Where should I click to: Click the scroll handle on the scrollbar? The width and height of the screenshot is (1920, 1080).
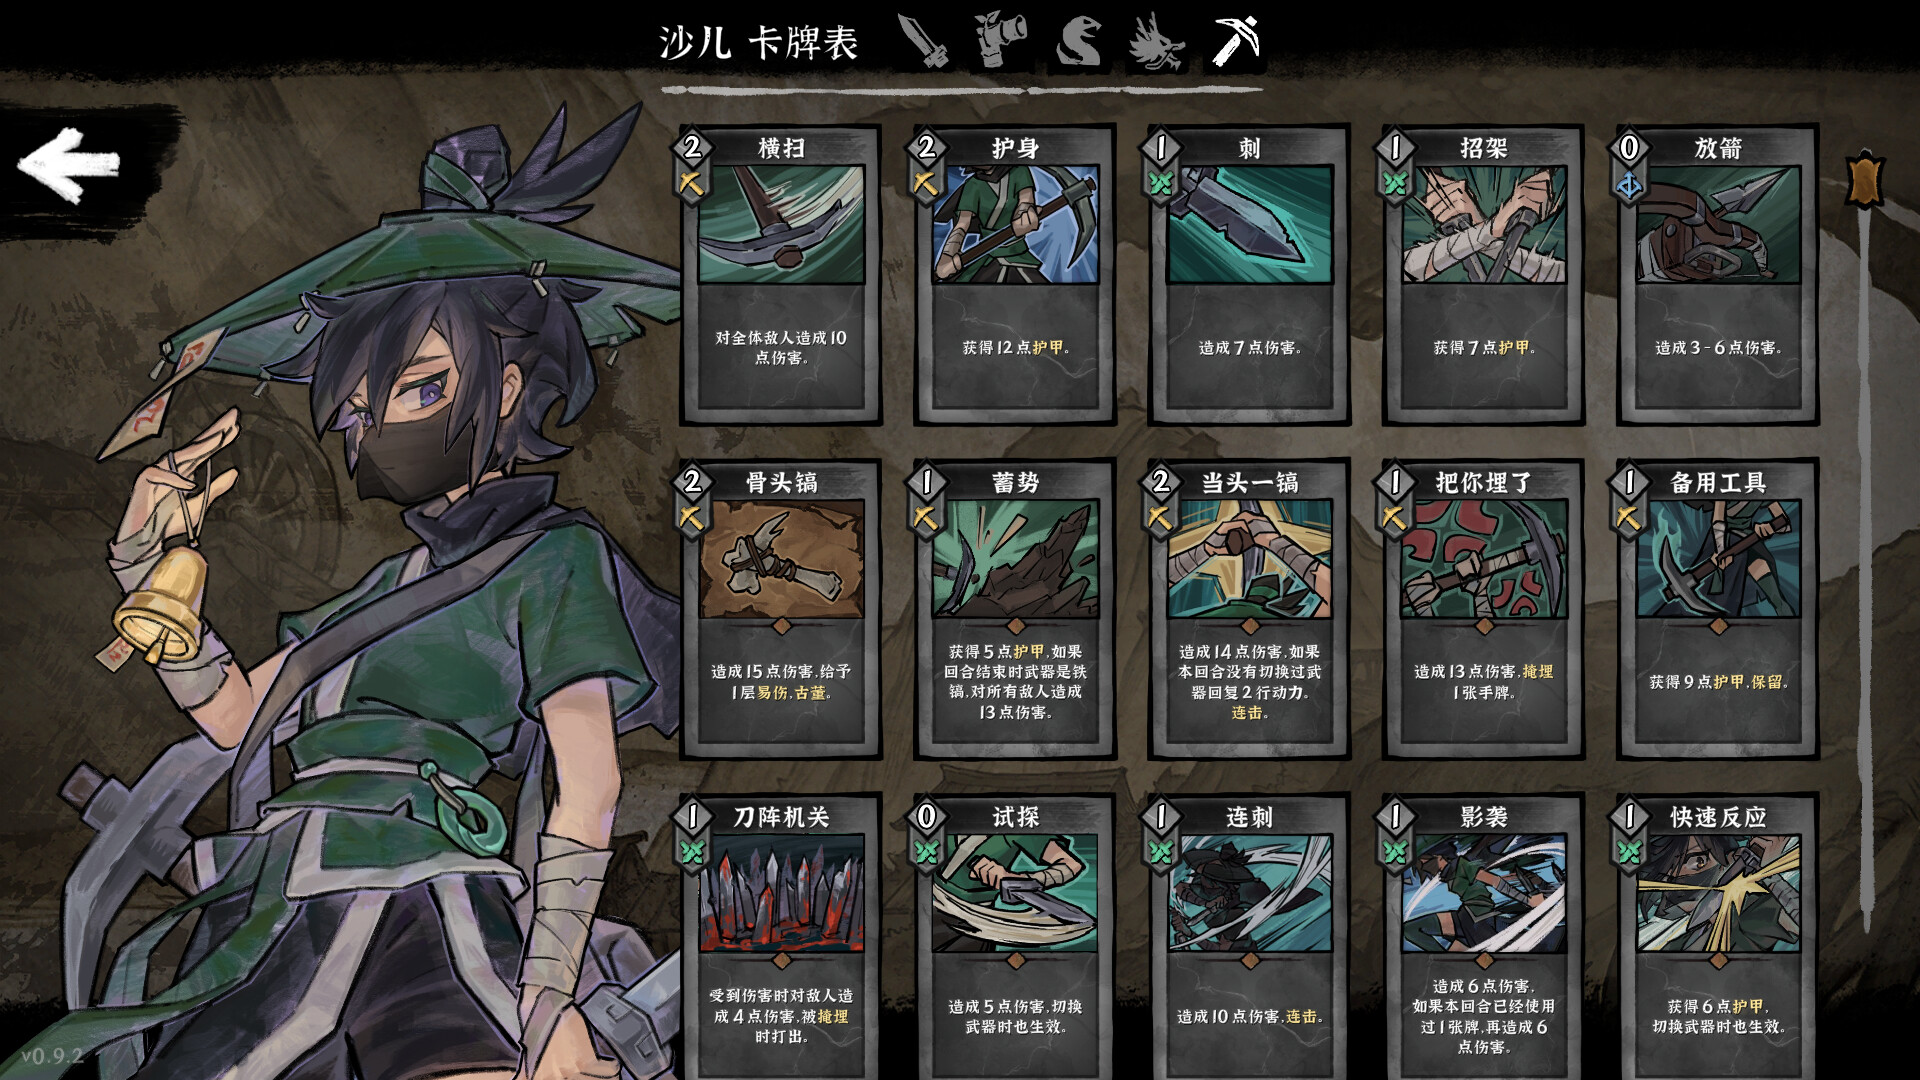coord(1865,180)
